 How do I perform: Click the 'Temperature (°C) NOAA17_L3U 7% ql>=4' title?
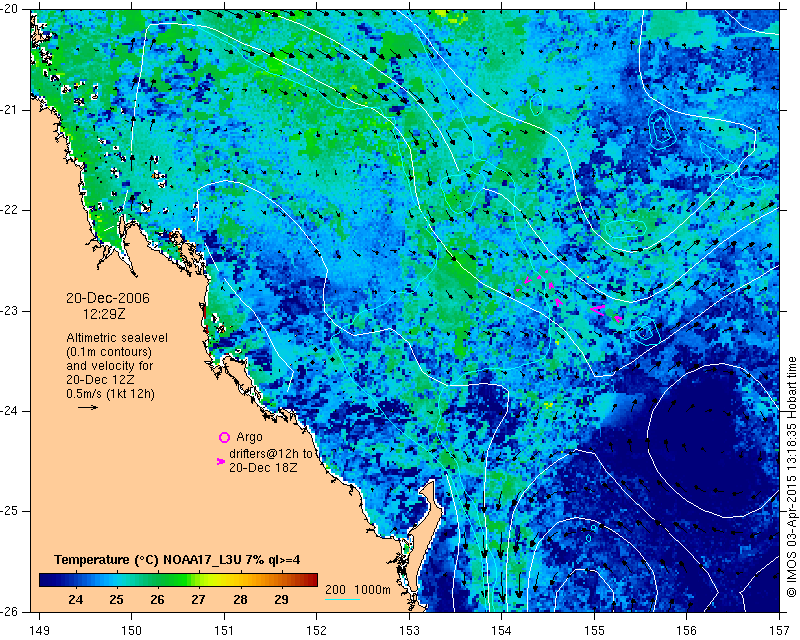pos(177,560)
